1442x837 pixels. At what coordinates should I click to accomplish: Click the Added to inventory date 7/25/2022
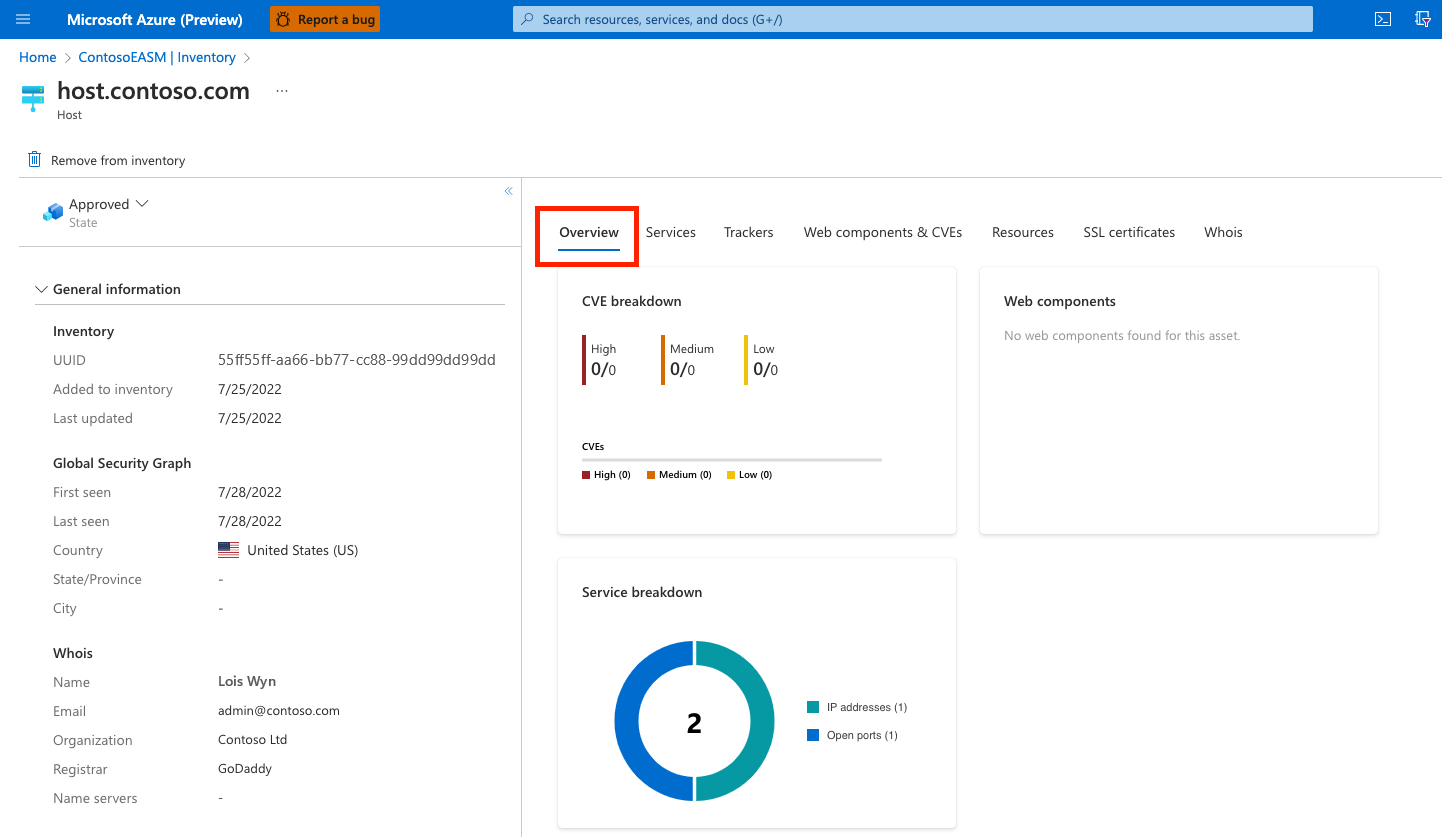coord(250,389)
